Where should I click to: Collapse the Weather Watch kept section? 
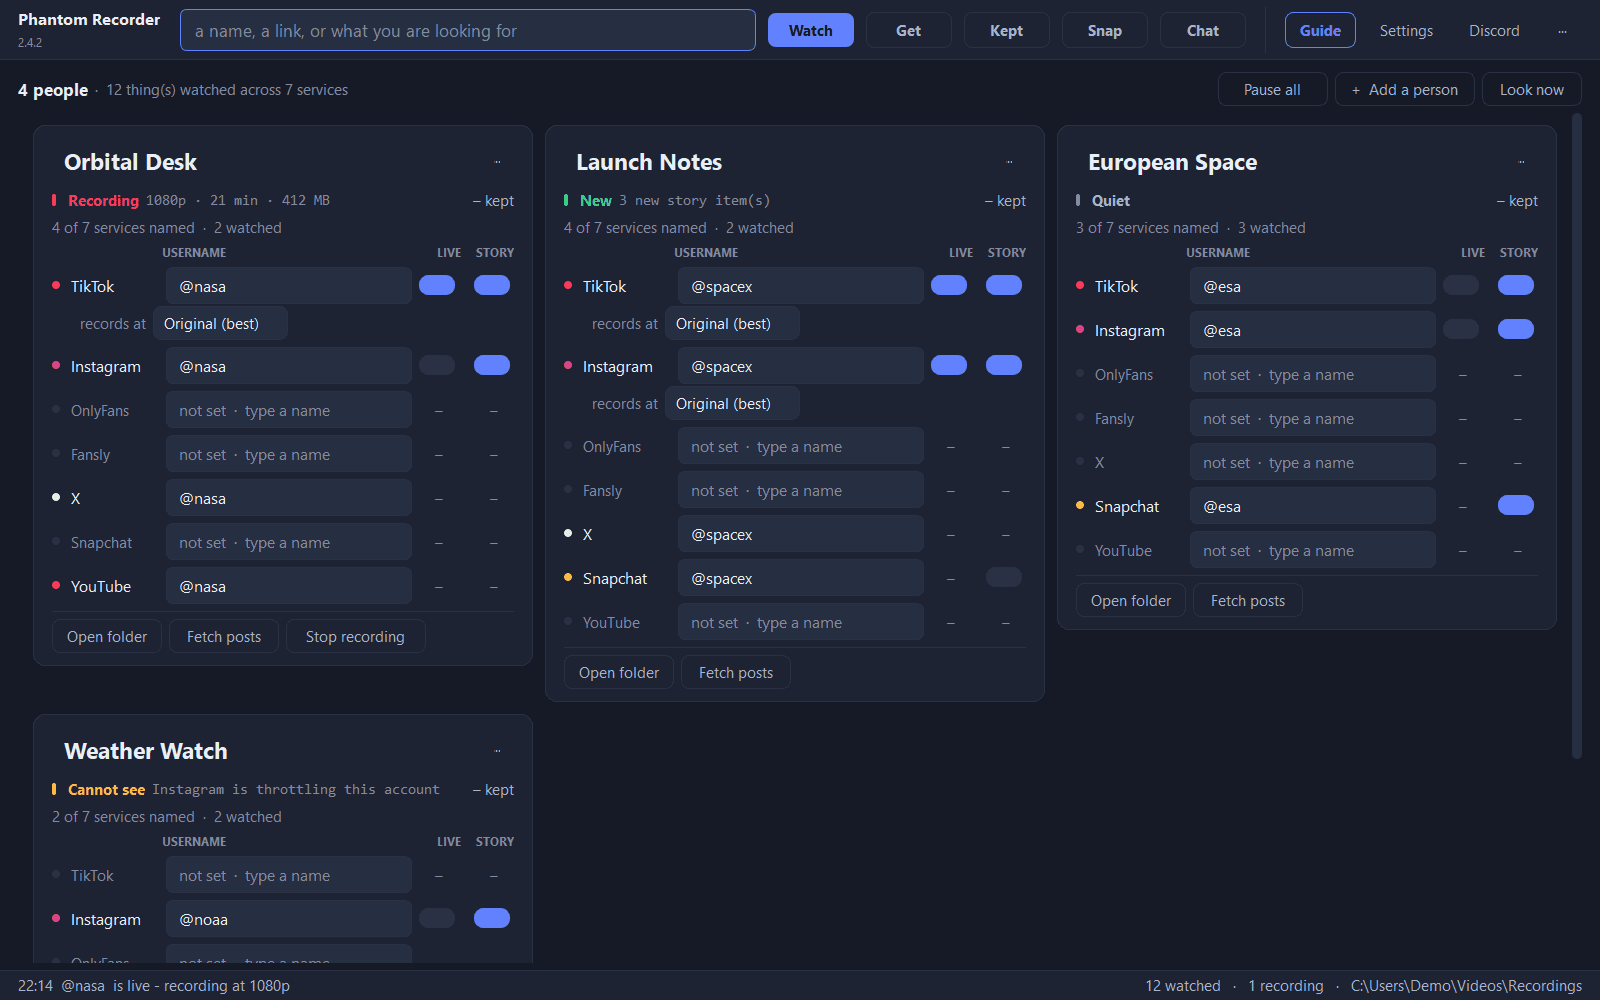pyautogui.click(x=493, y=790)
